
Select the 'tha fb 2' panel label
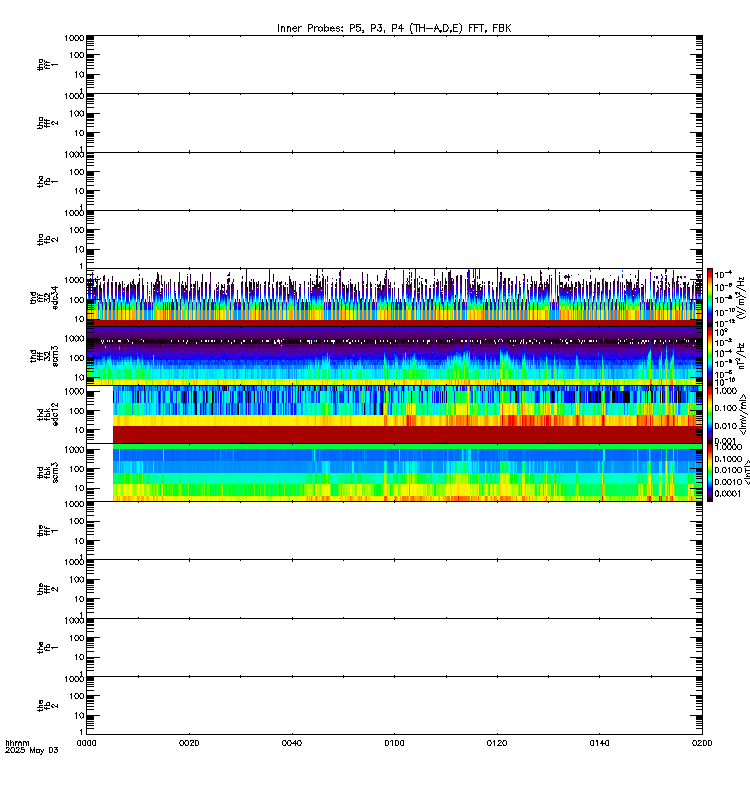tap(47, 240)
